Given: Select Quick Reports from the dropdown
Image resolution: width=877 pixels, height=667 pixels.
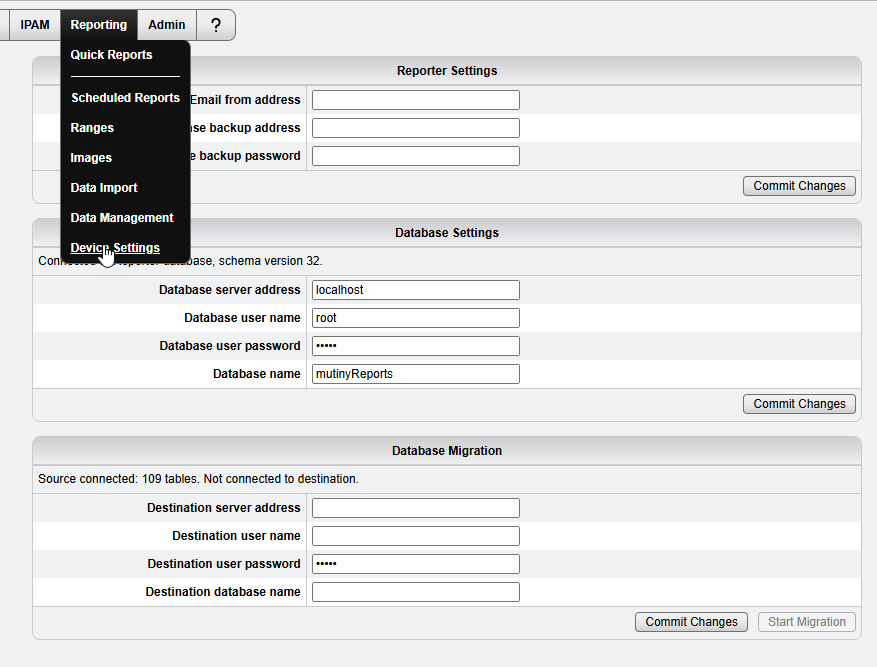Looking at the screenshot, I should coord(111,55).
